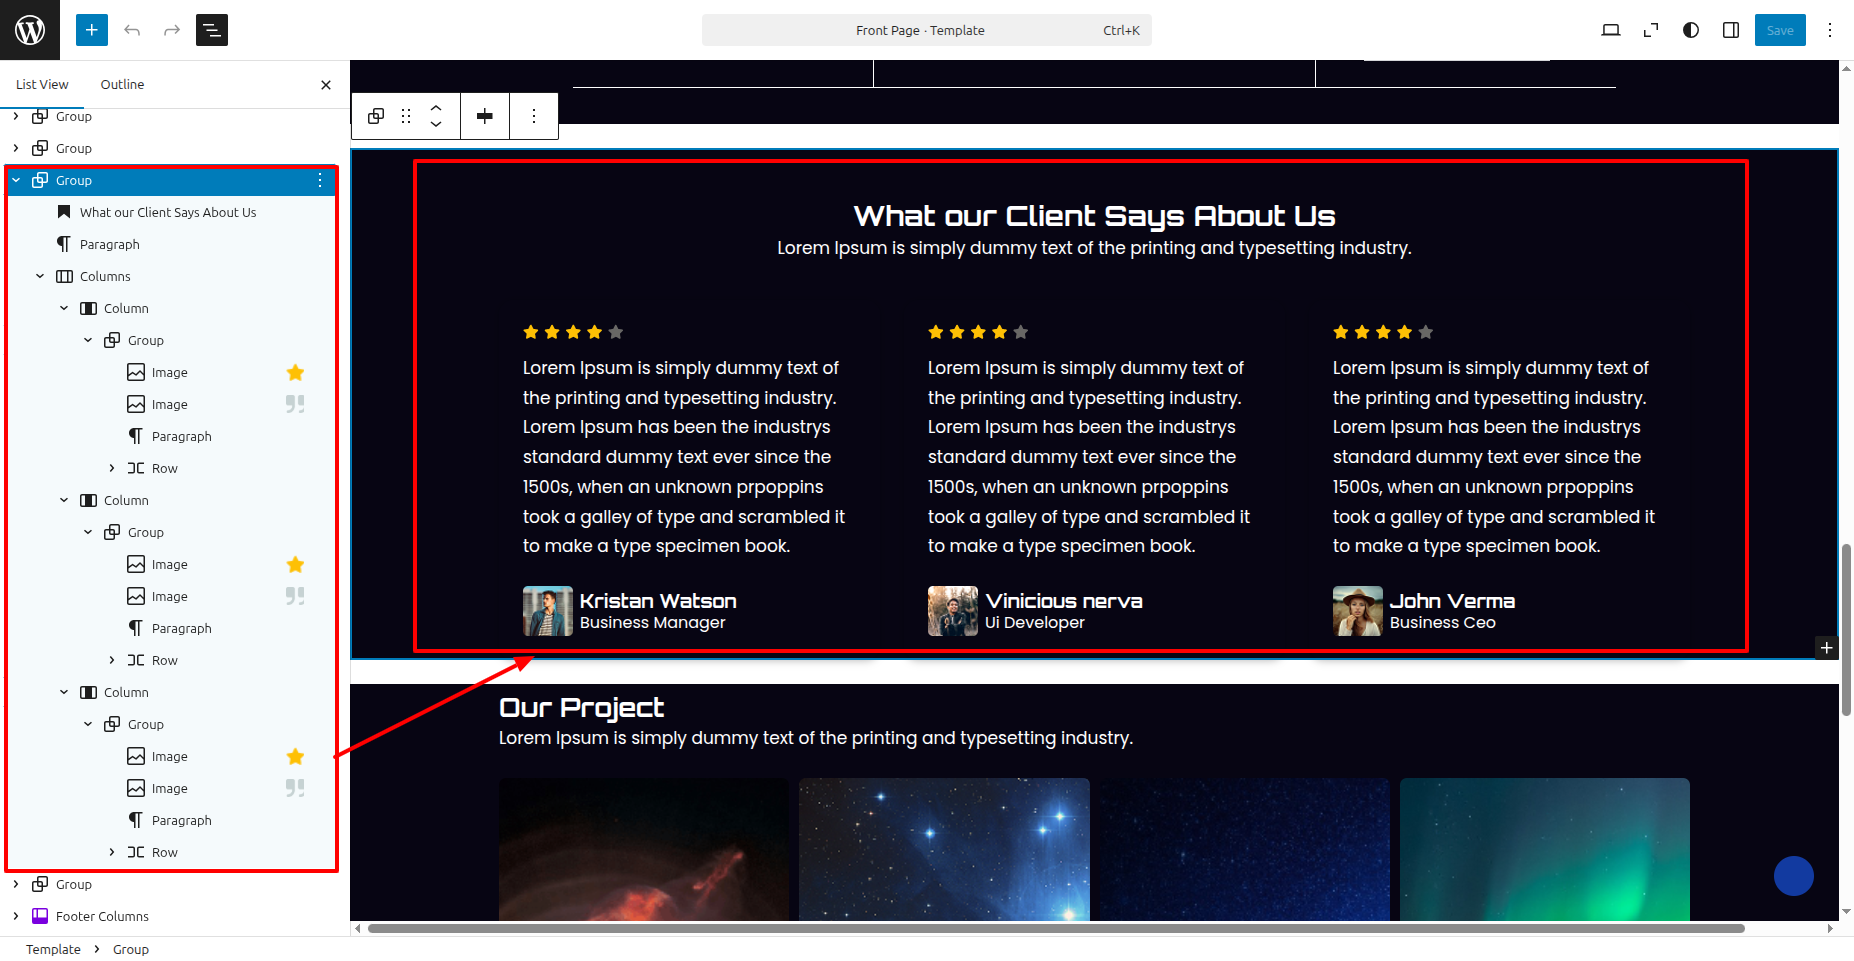Screen dimensions: 1854x961
Task: Open block toolbar options menu
Action: pos(534,116)
